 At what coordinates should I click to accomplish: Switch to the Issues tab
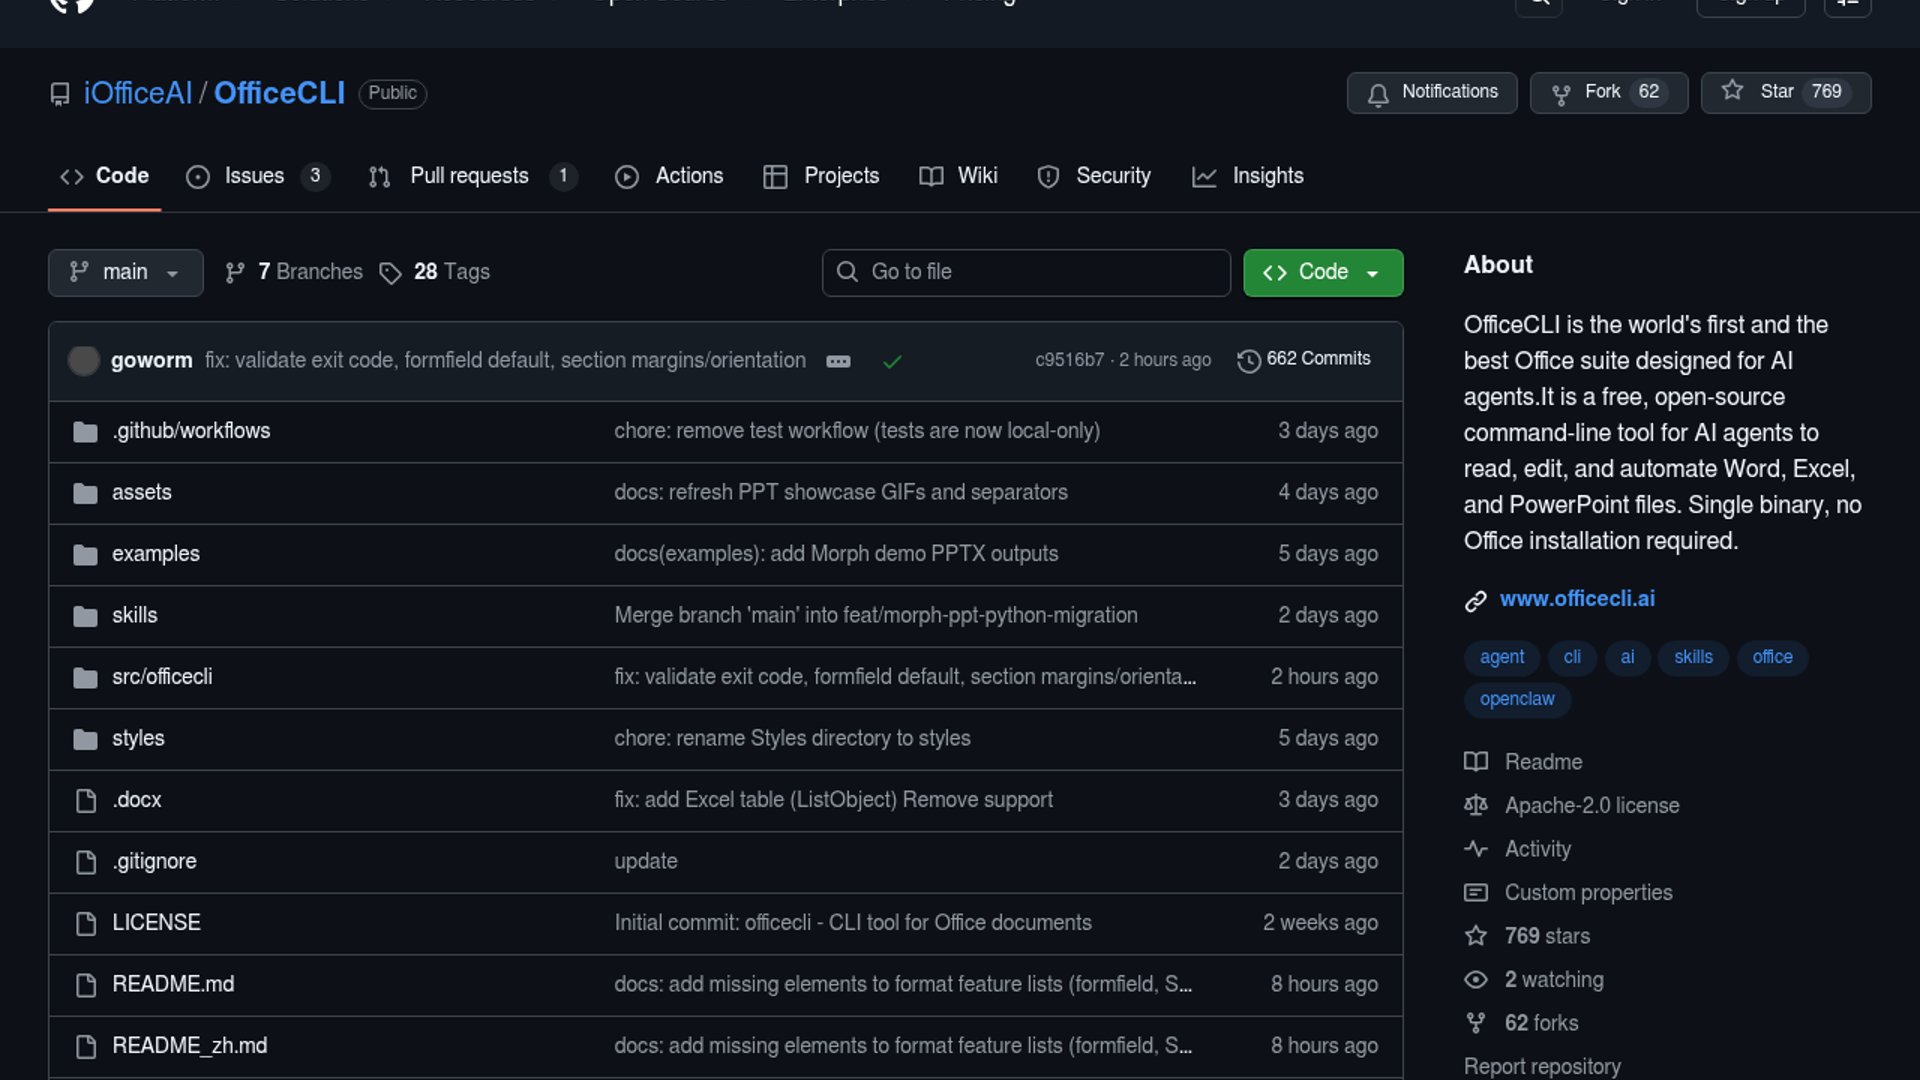coord(254,176)
